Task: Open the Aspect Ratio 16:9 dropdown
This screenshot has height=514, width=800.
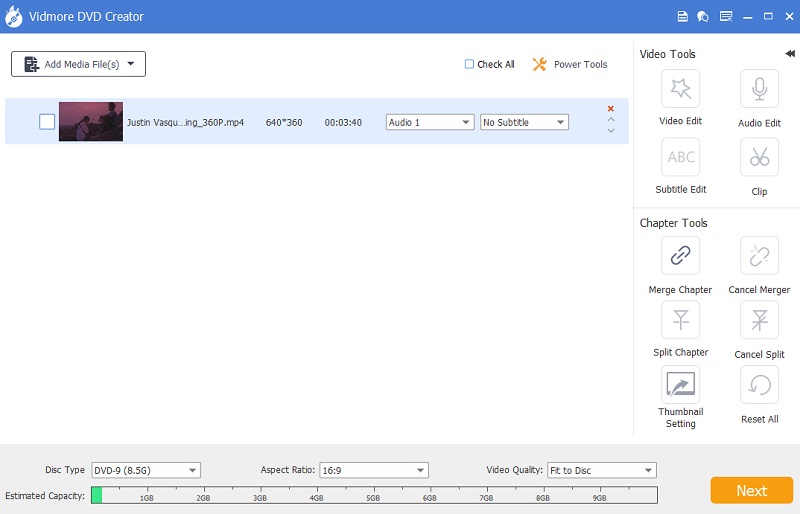Action: point(374,470)
